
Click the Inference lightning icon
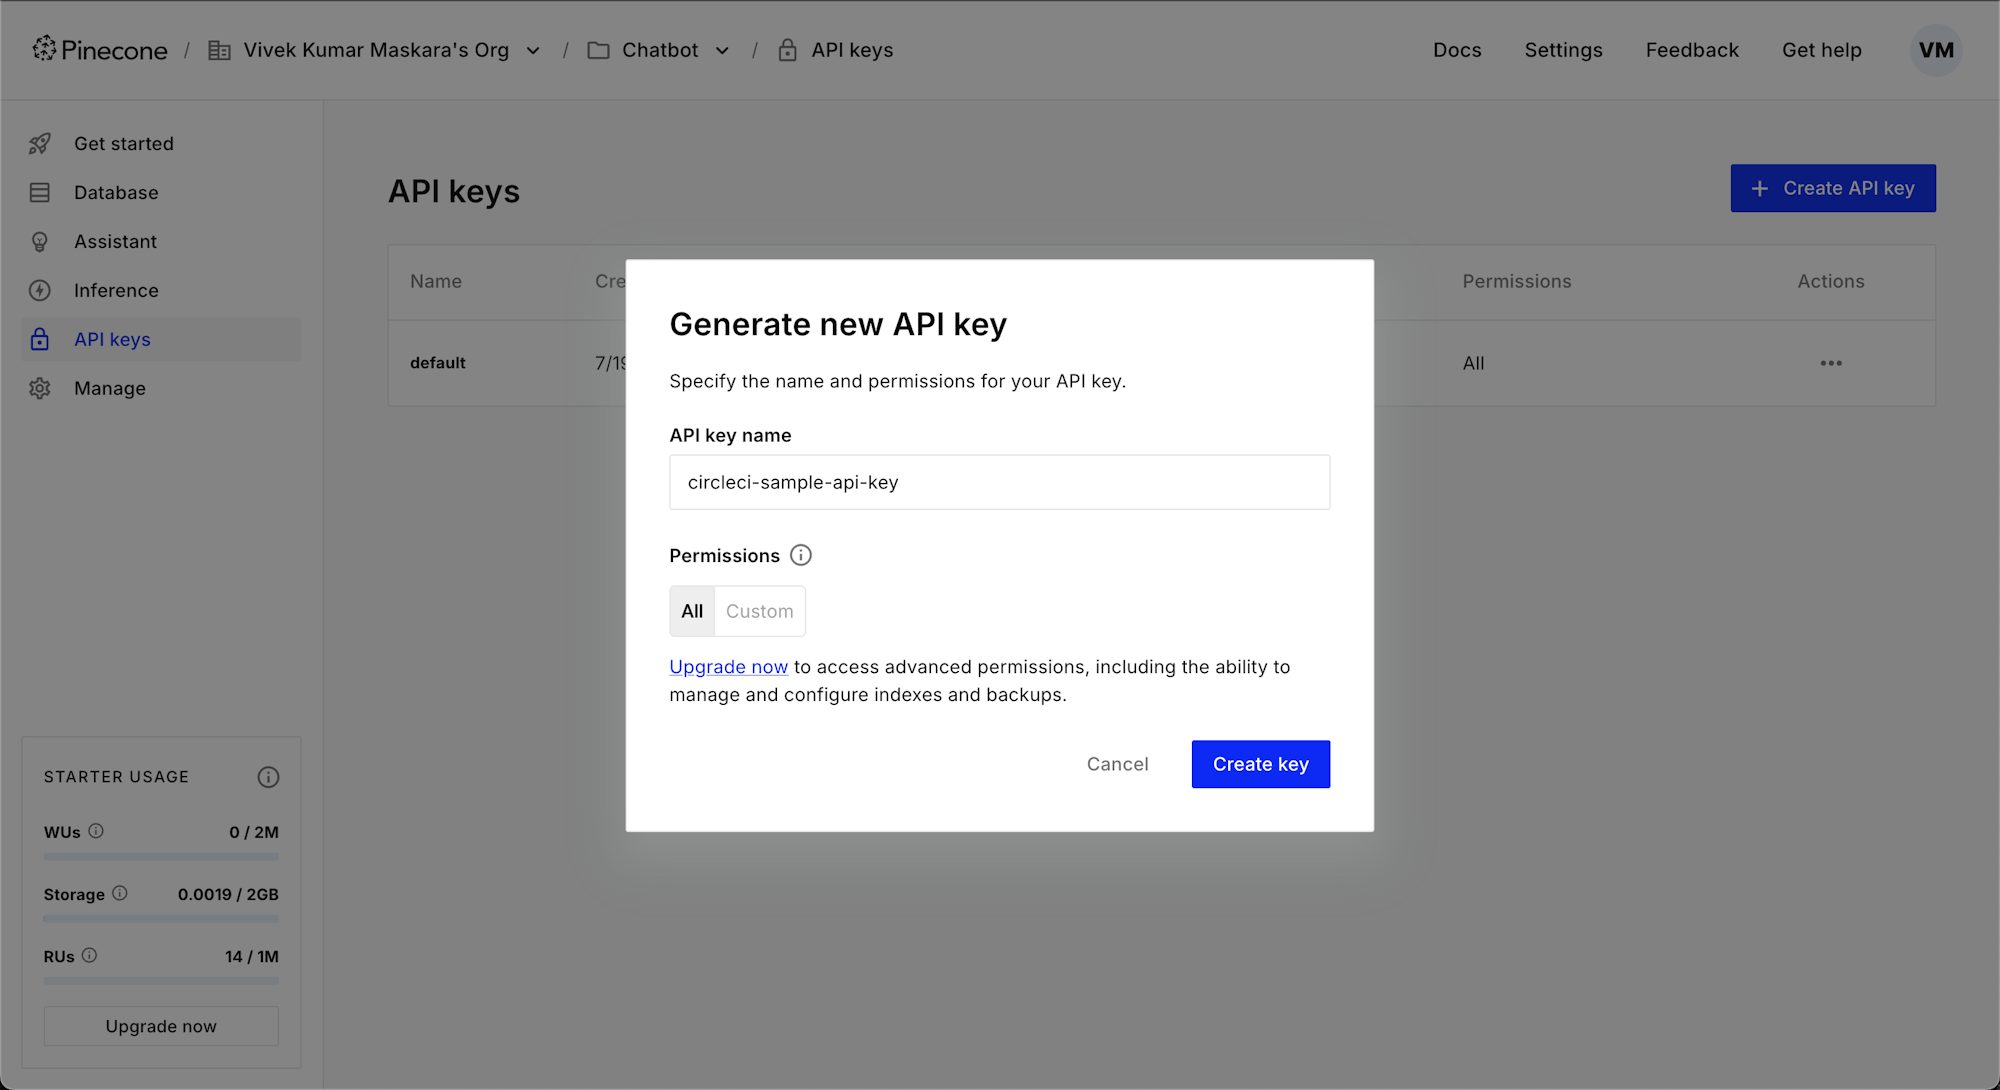(x=39, y=290)
